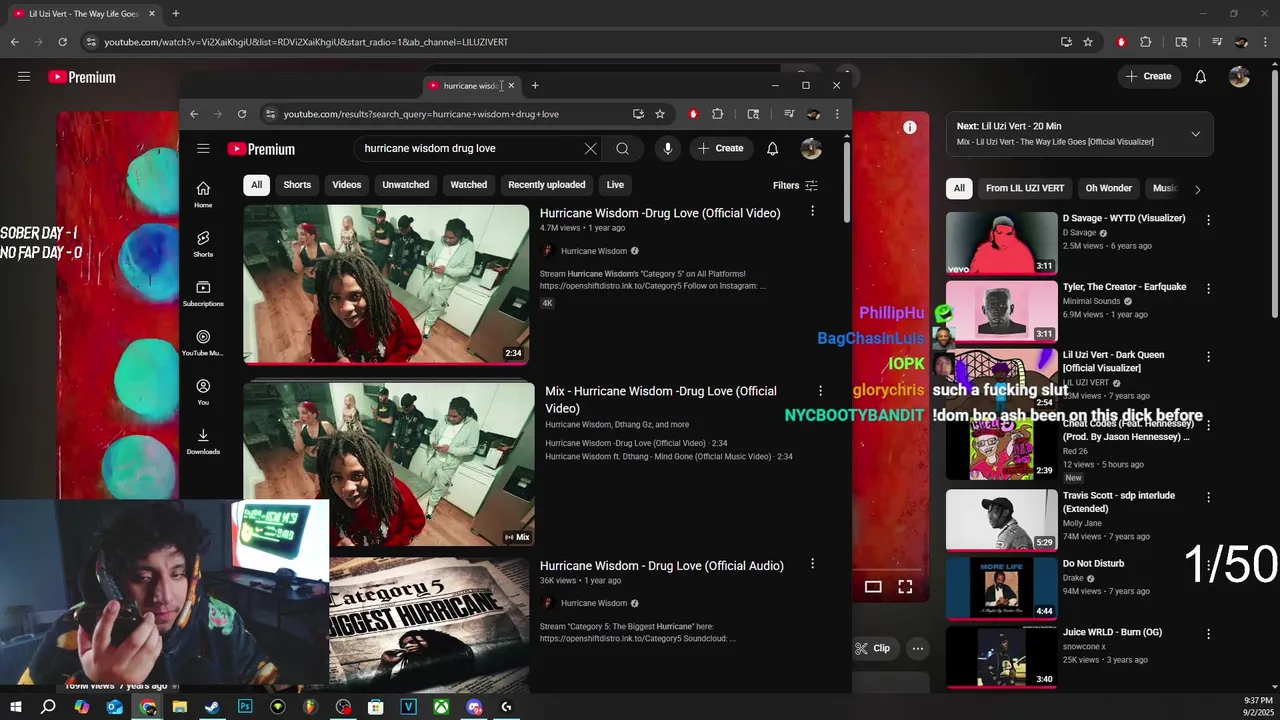Screen dimensions: 1280x720
Task: Open more options for Juice WRLD - Burn (OG)
Action: pos(1208,634)
